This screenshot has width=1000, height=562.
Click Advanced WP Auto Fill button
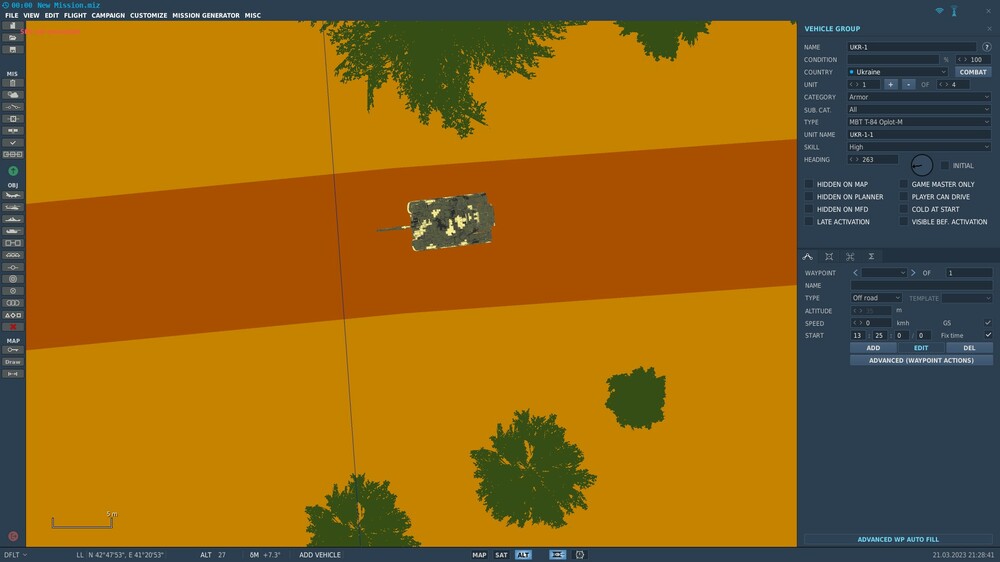click(898, 540)
